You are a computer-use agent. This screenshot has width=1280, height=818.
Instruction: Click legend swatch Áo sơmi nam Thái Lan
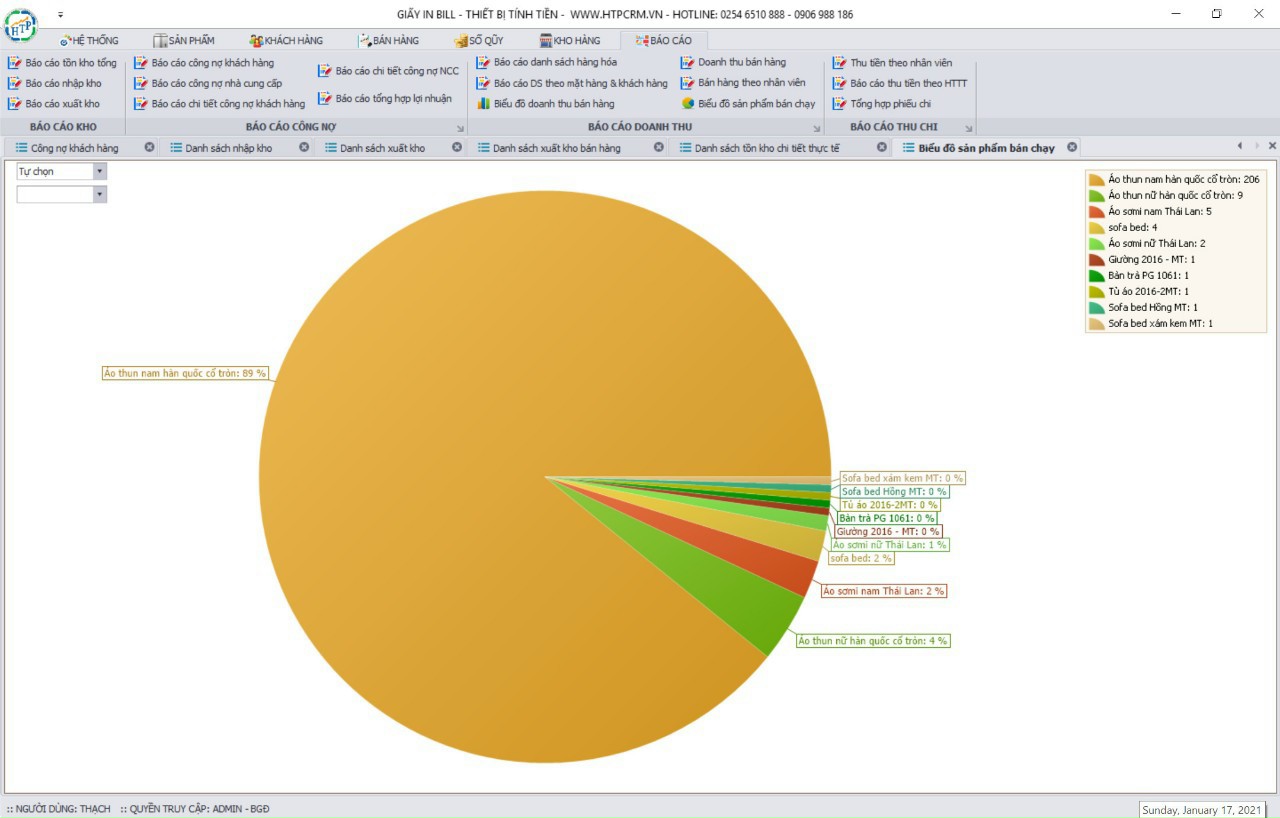[x=1097, y=212]
